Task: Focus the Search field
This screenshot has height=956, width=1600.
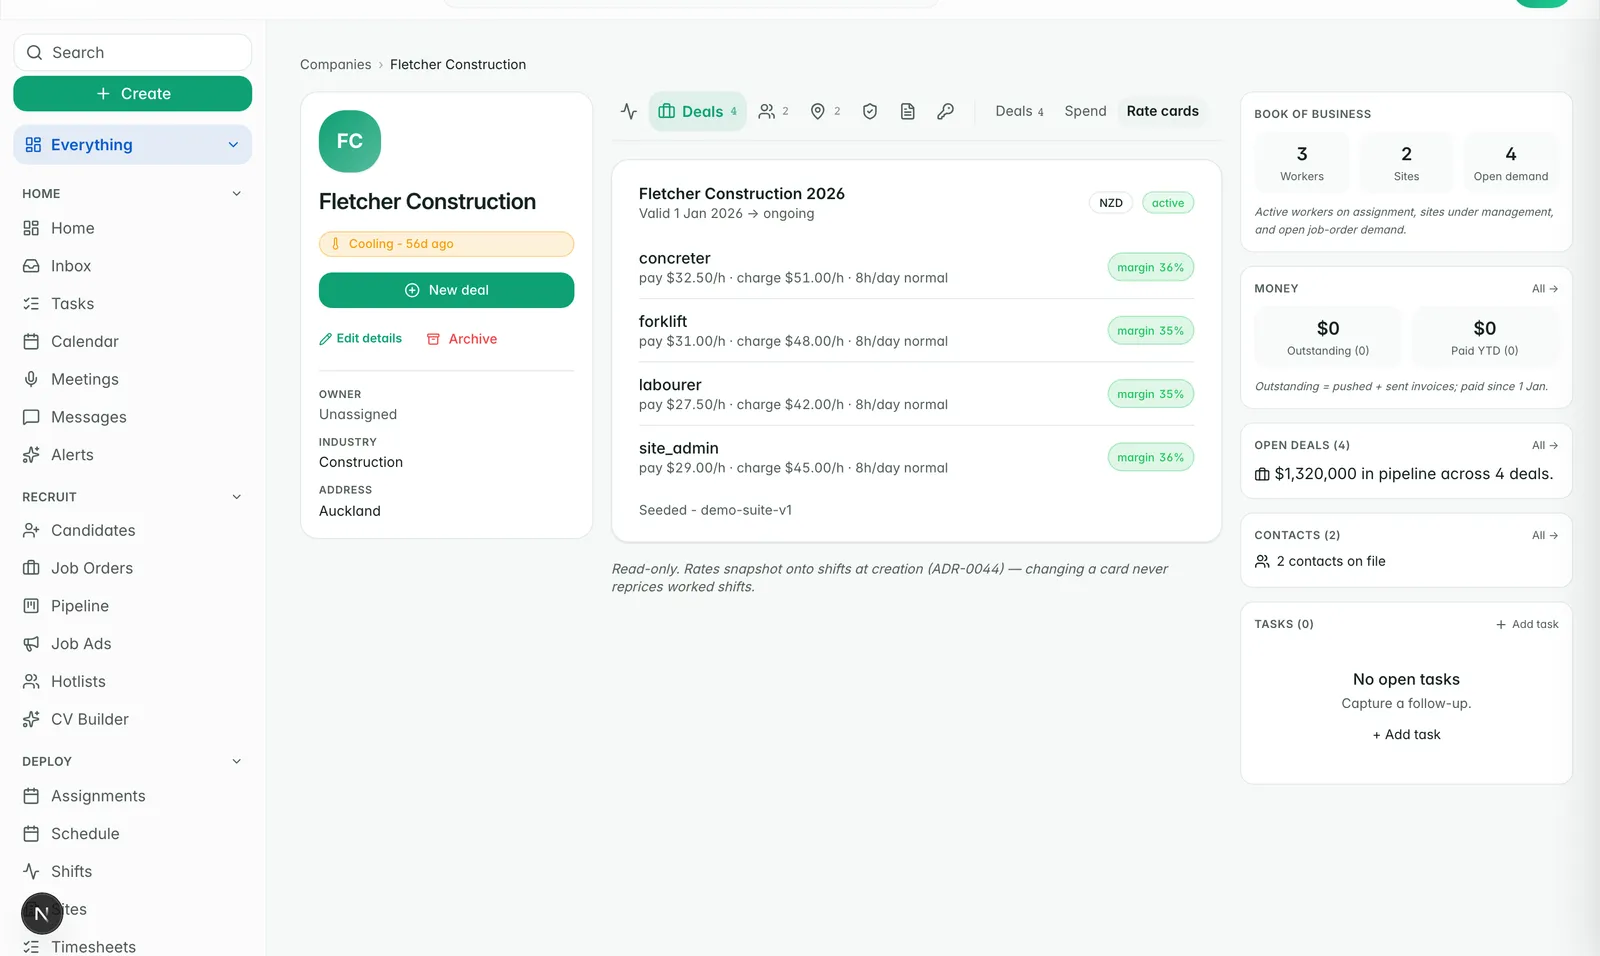Action: pyautogui.click(x=132, y=53)
